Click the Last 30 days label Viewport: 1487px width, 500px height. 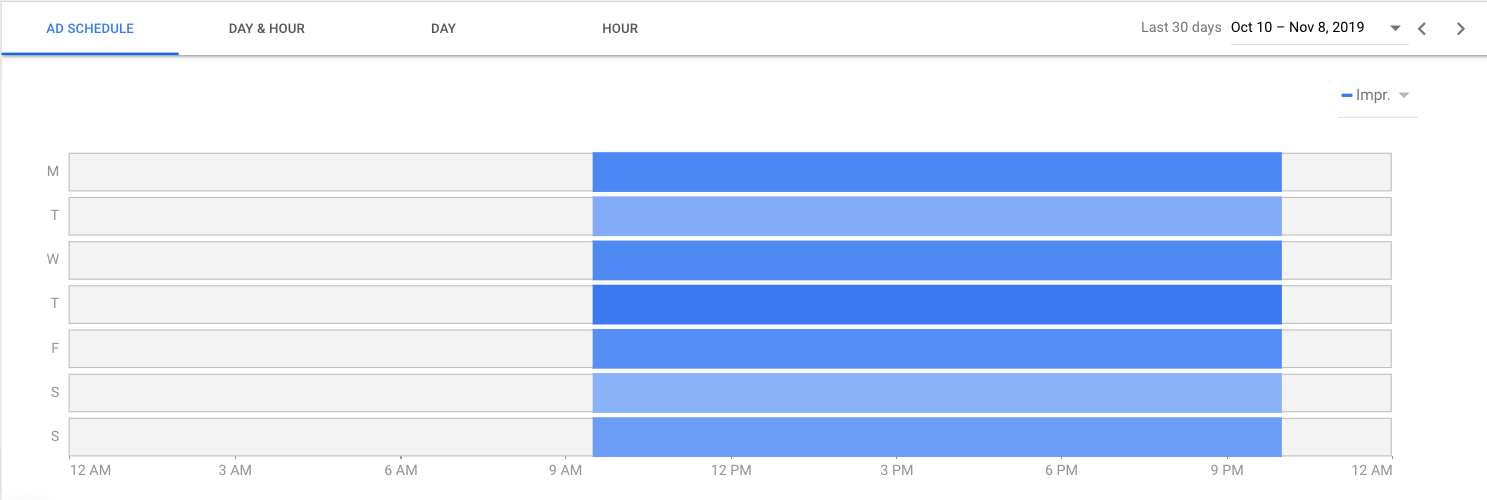(1181, 28)
